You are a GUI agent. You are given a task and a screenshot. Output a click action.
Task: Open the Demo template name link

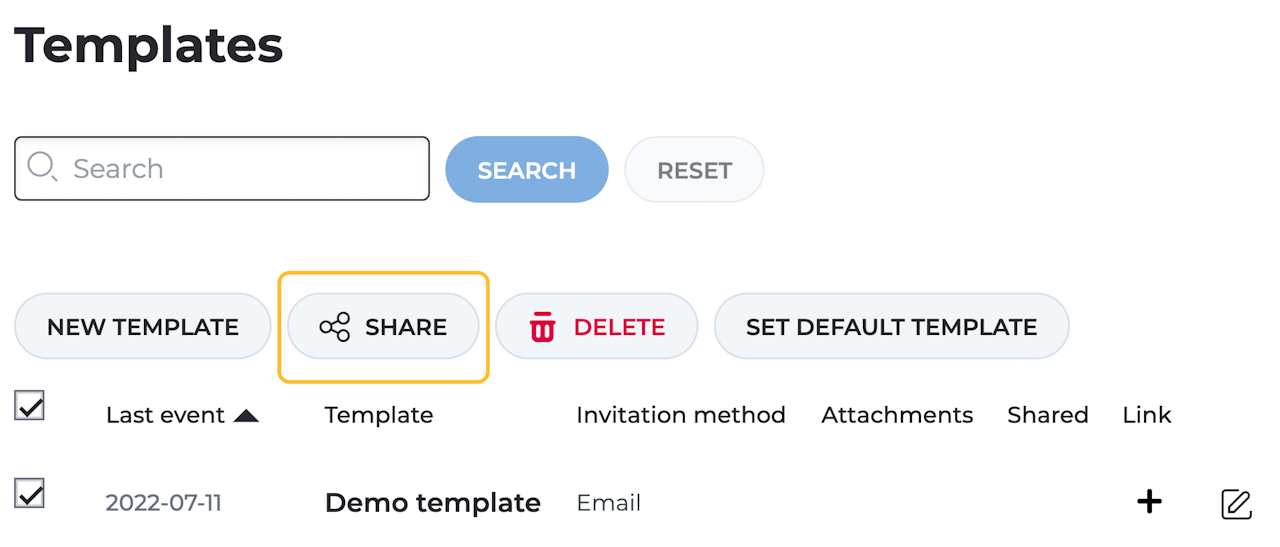(x=432, y=502)
